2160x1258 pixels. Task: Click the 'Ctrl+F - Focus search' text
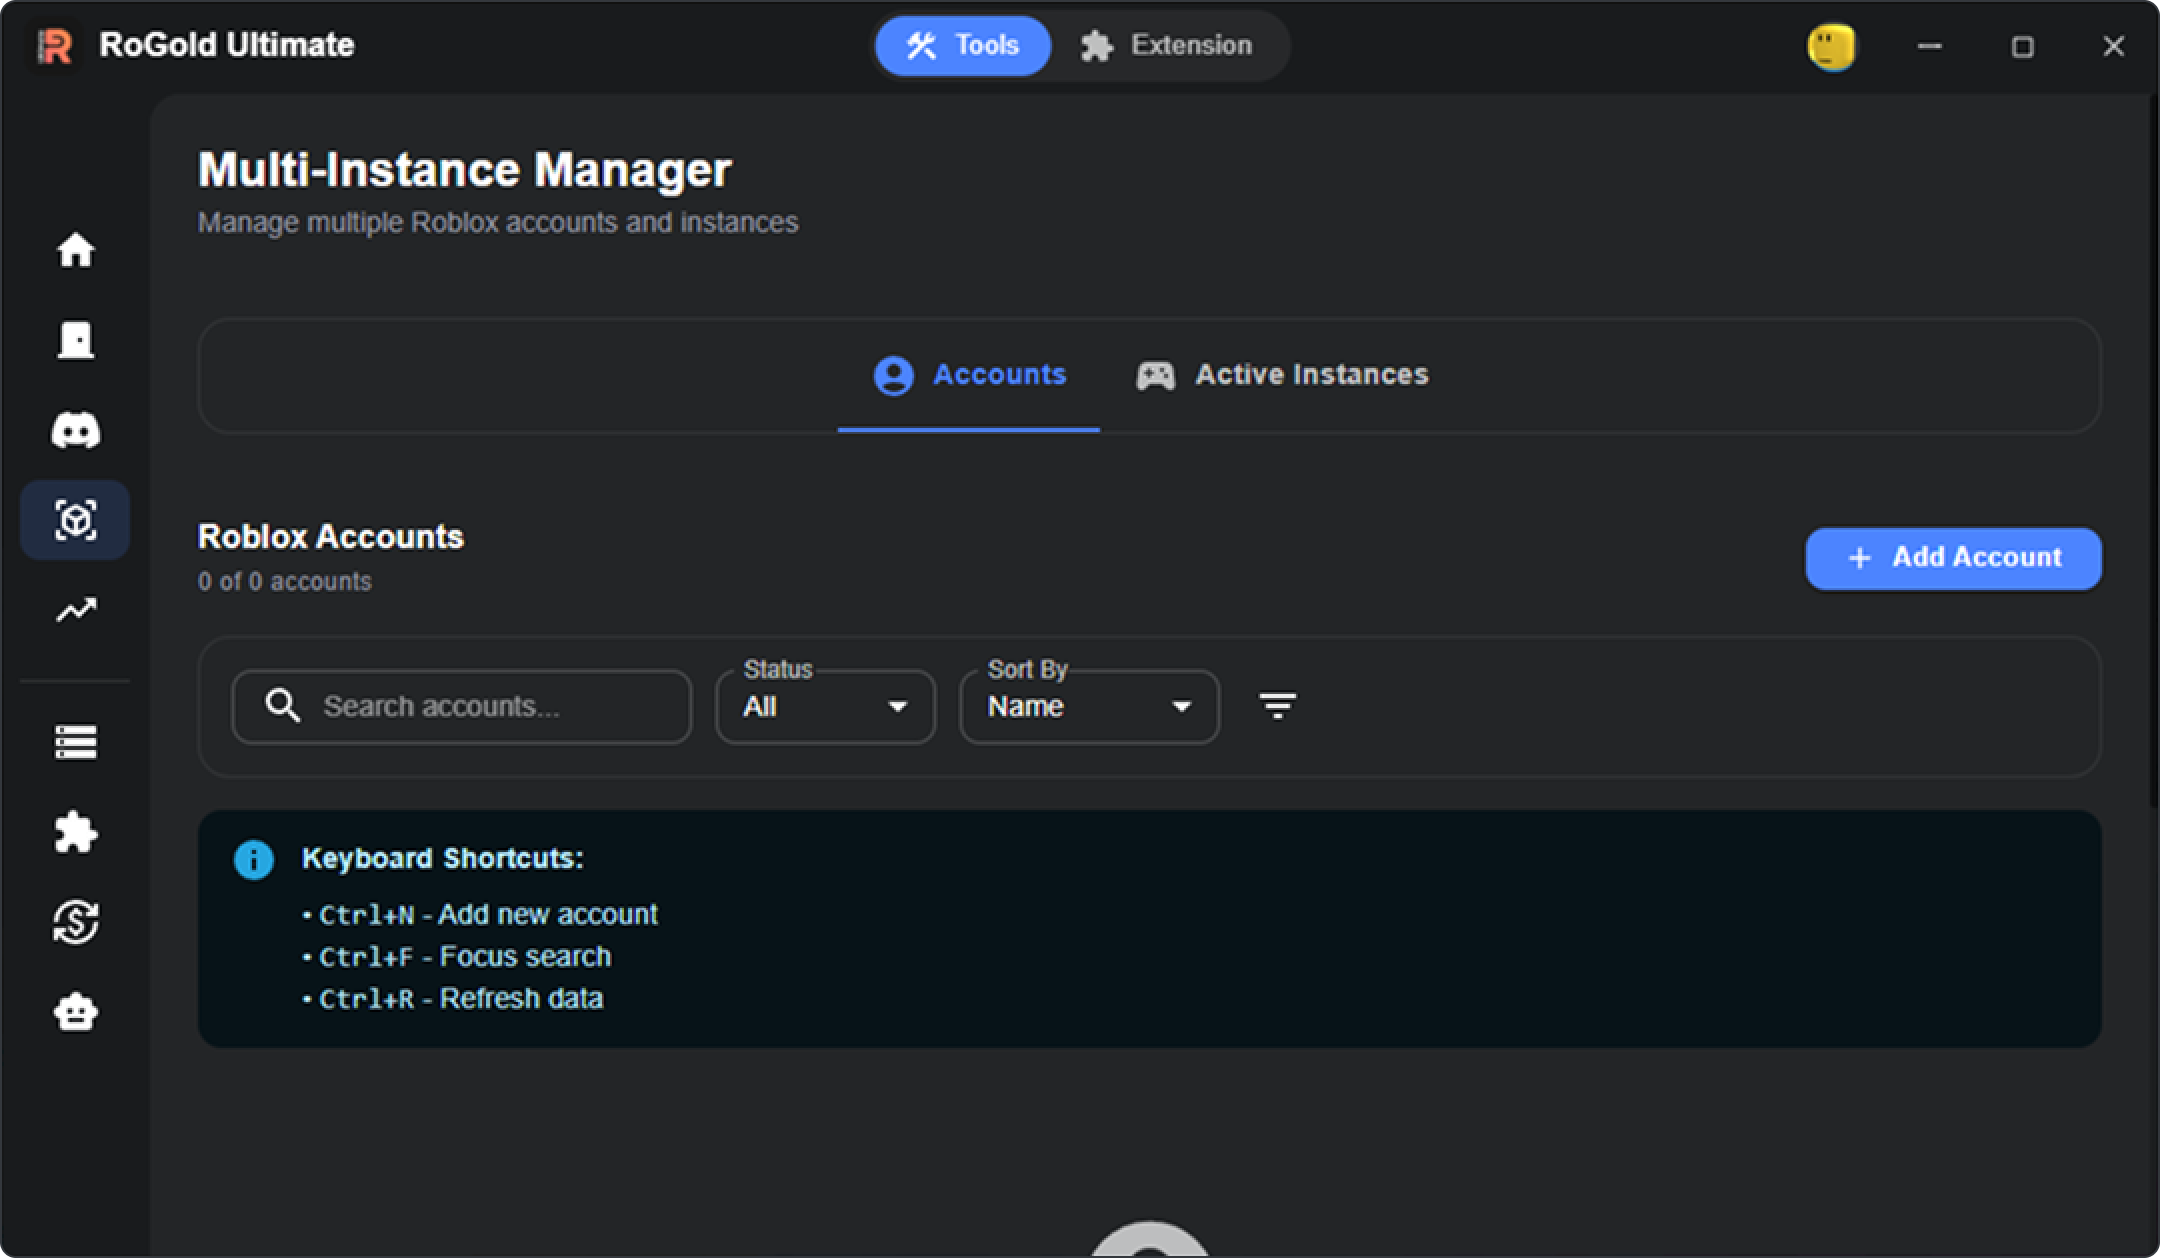(465, 957)
